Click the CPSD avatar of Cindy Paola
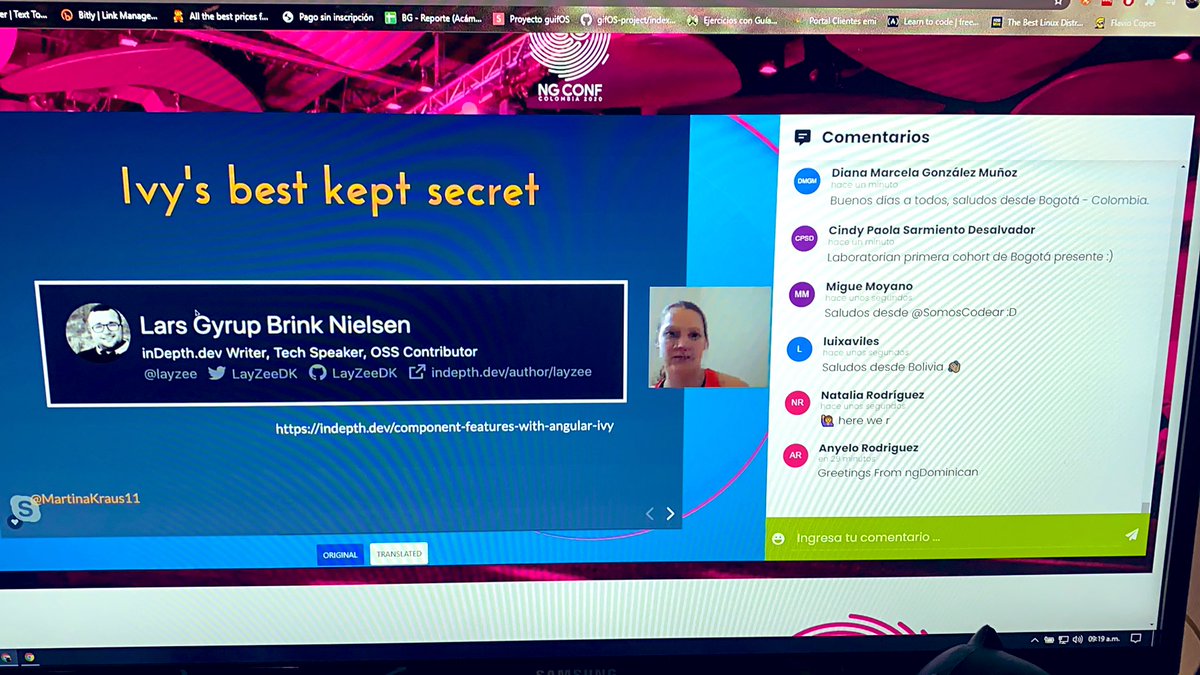 click(x=804, y=238)
